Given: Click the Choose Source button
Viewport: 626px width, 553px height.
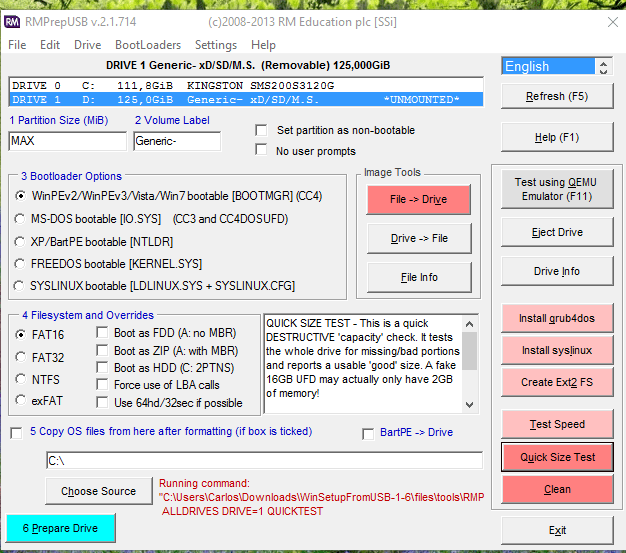Looking at the screenshot, I should pos(99,491).
